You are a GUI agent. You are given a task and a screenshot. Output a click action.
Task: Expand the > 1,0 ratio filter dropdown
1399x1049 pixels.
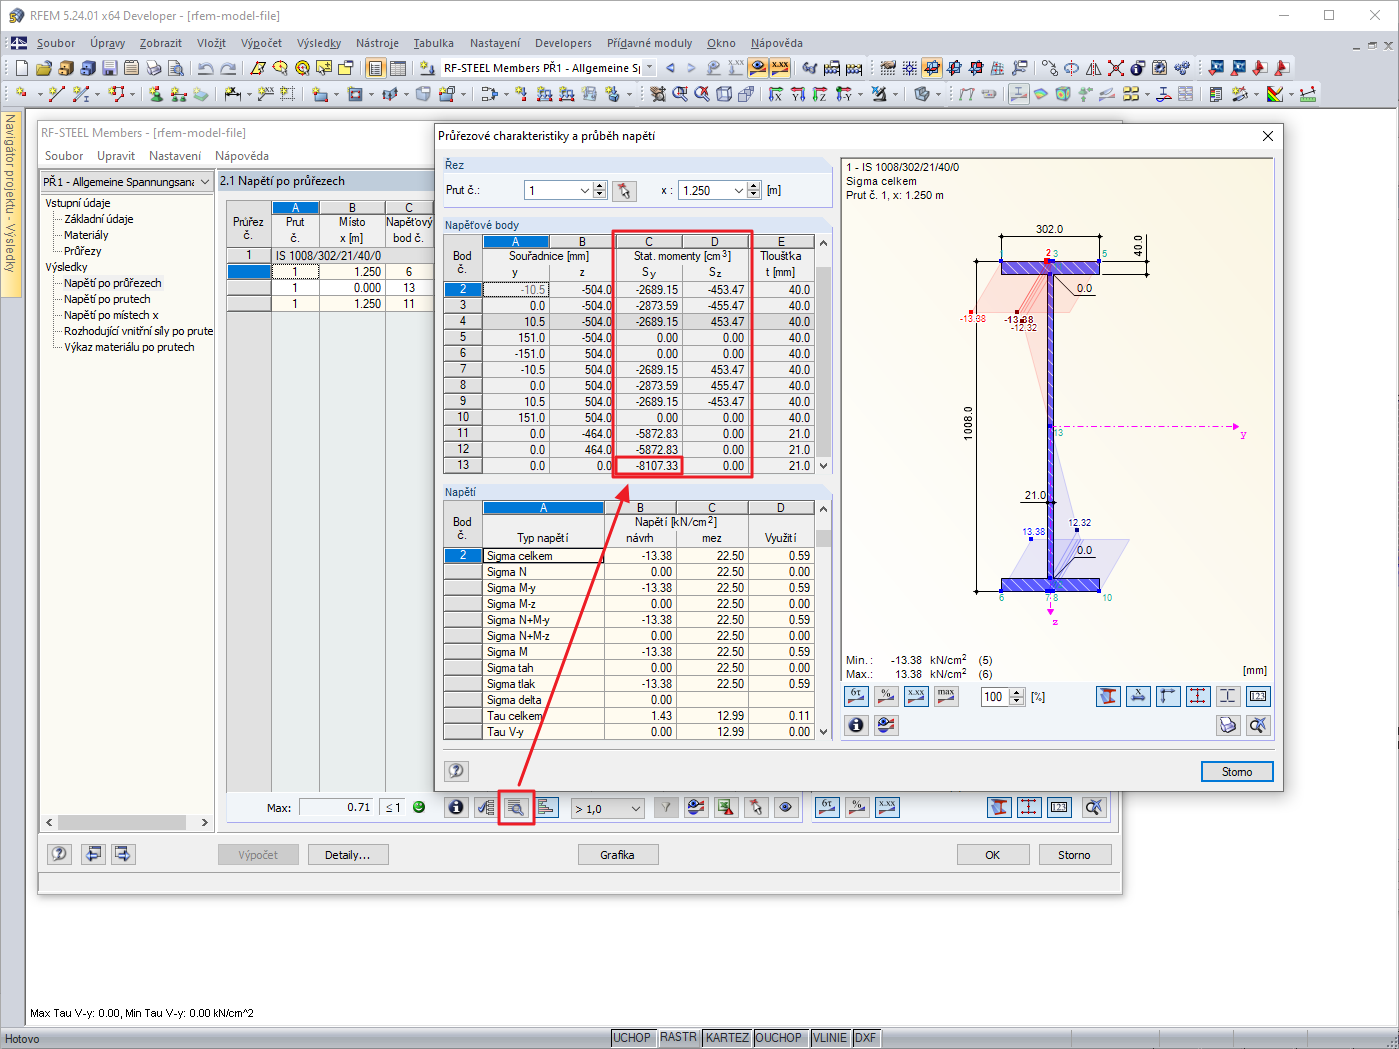[x=635, y=808]
